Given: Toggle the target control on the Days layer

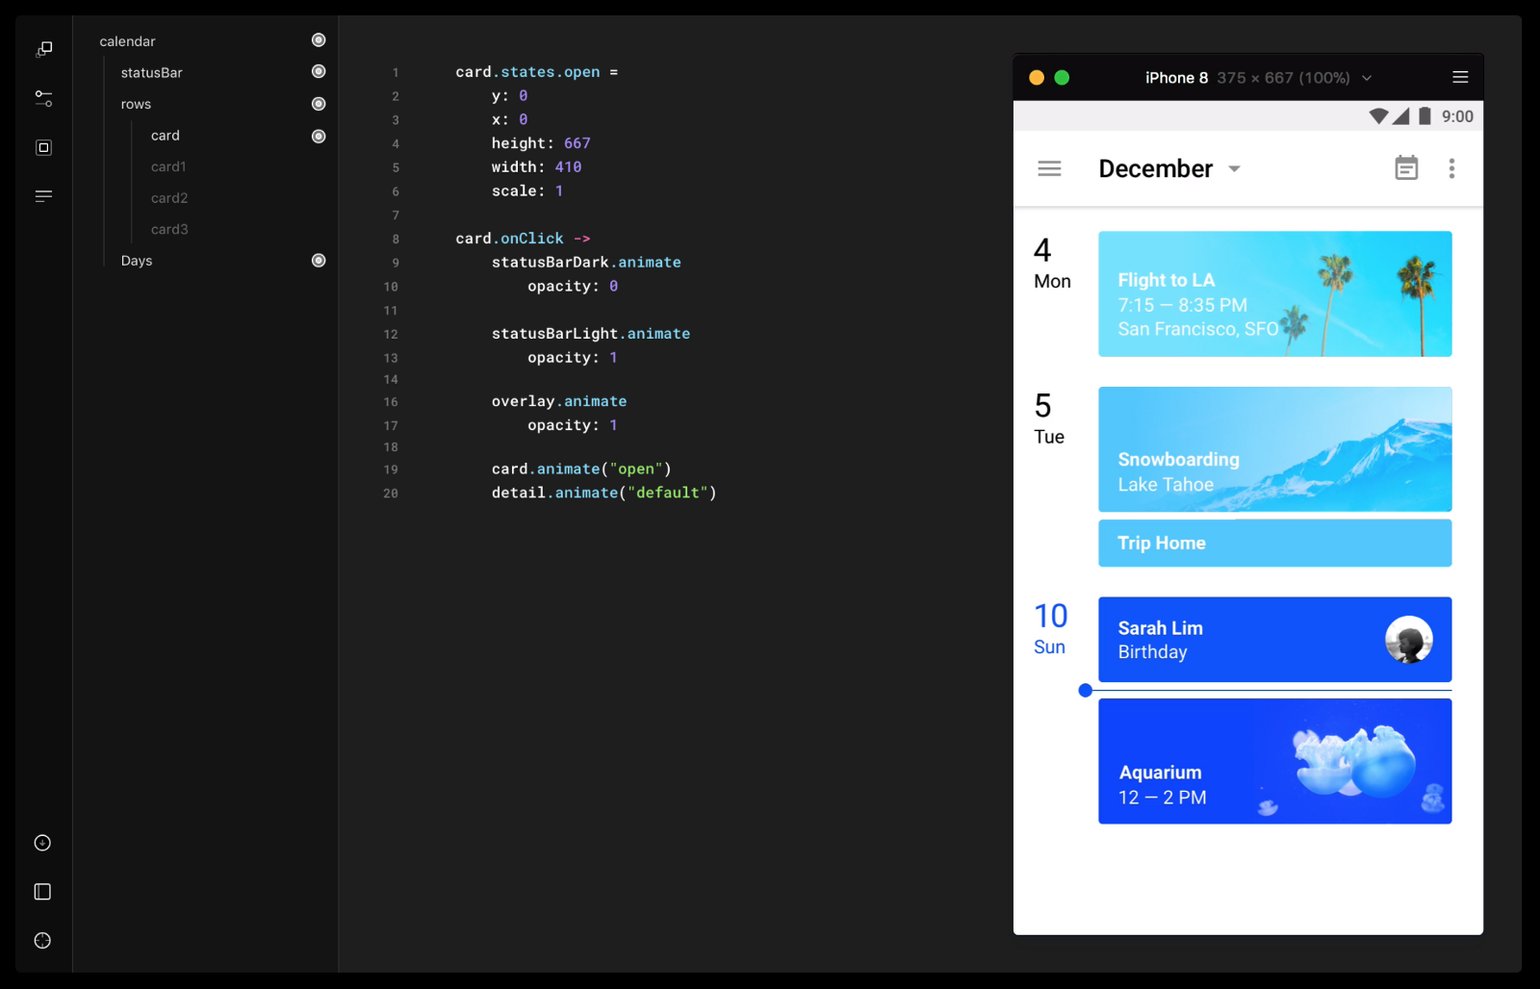Looking at the screenshot, I should [318, 260].
